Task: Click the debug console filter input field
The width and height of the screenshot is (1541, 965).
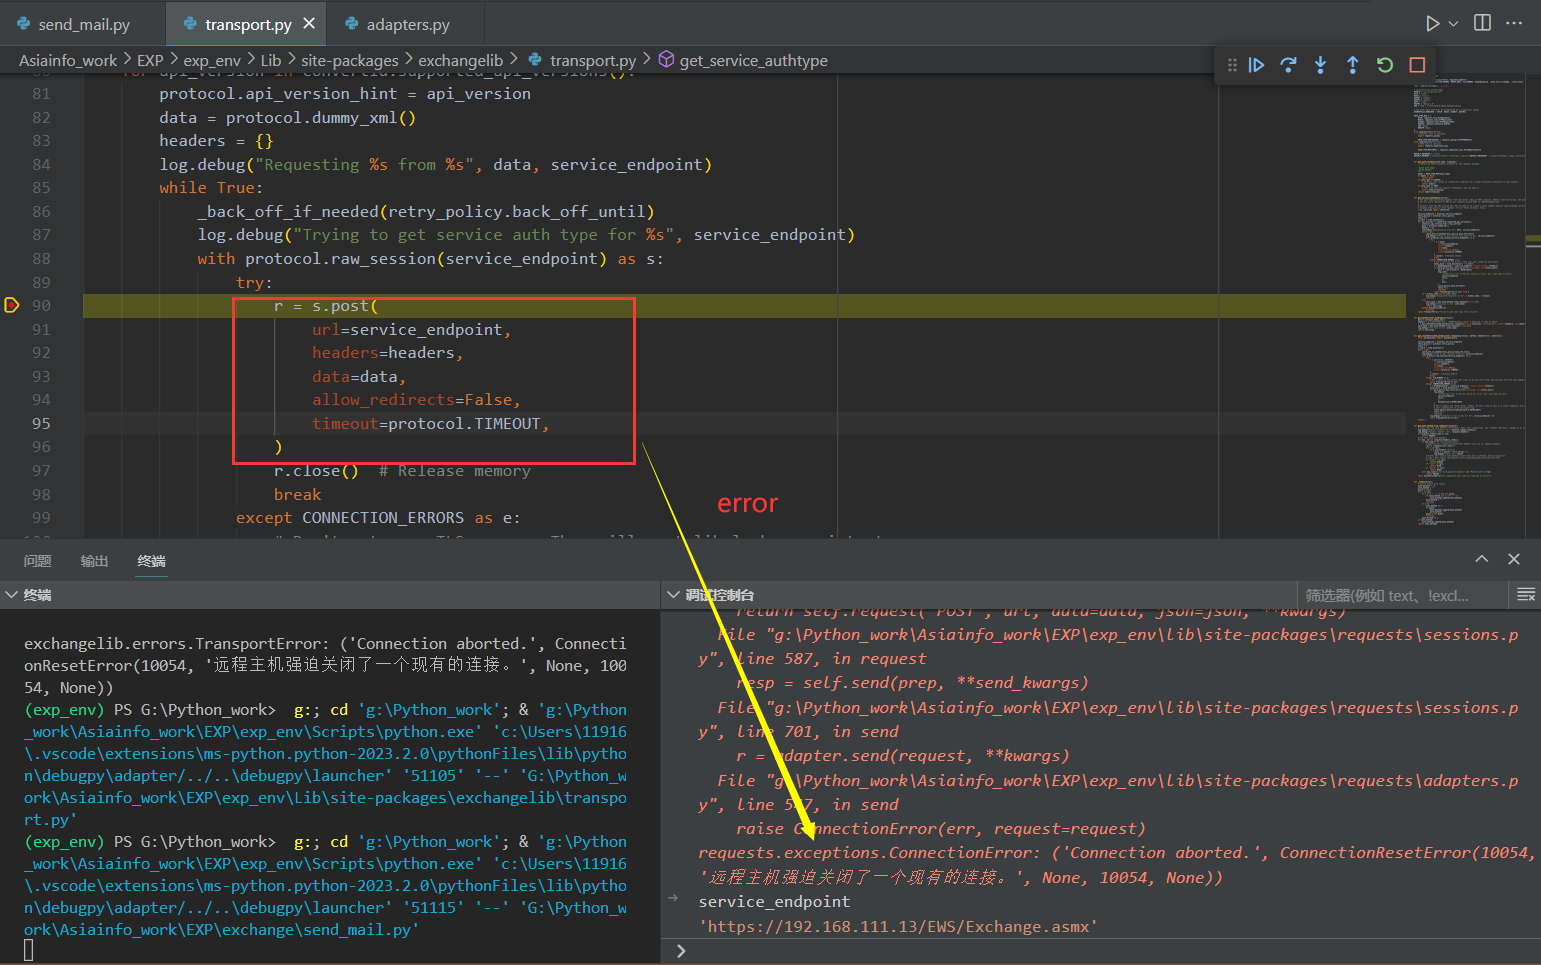Action: pyautogui.click(x=1400, y=594)
